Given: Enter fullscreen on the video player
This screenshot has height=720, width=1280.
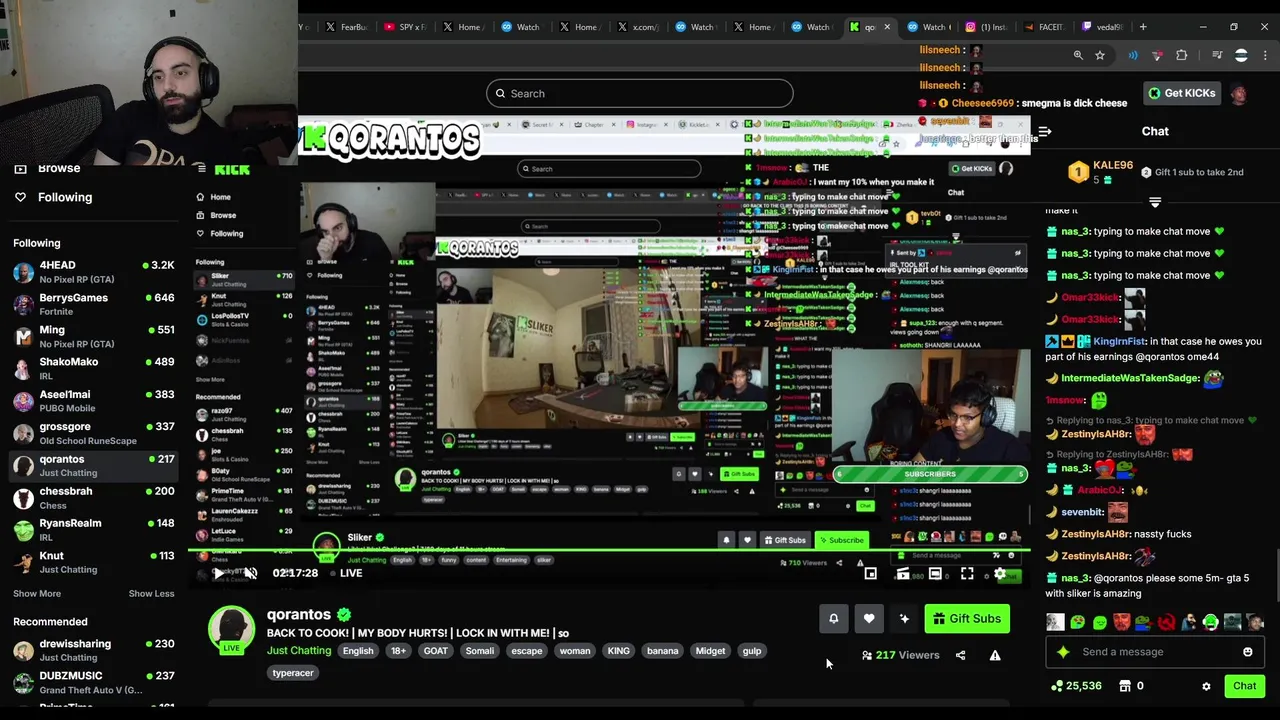Looking at the screenshot, I should coord(967,573).
